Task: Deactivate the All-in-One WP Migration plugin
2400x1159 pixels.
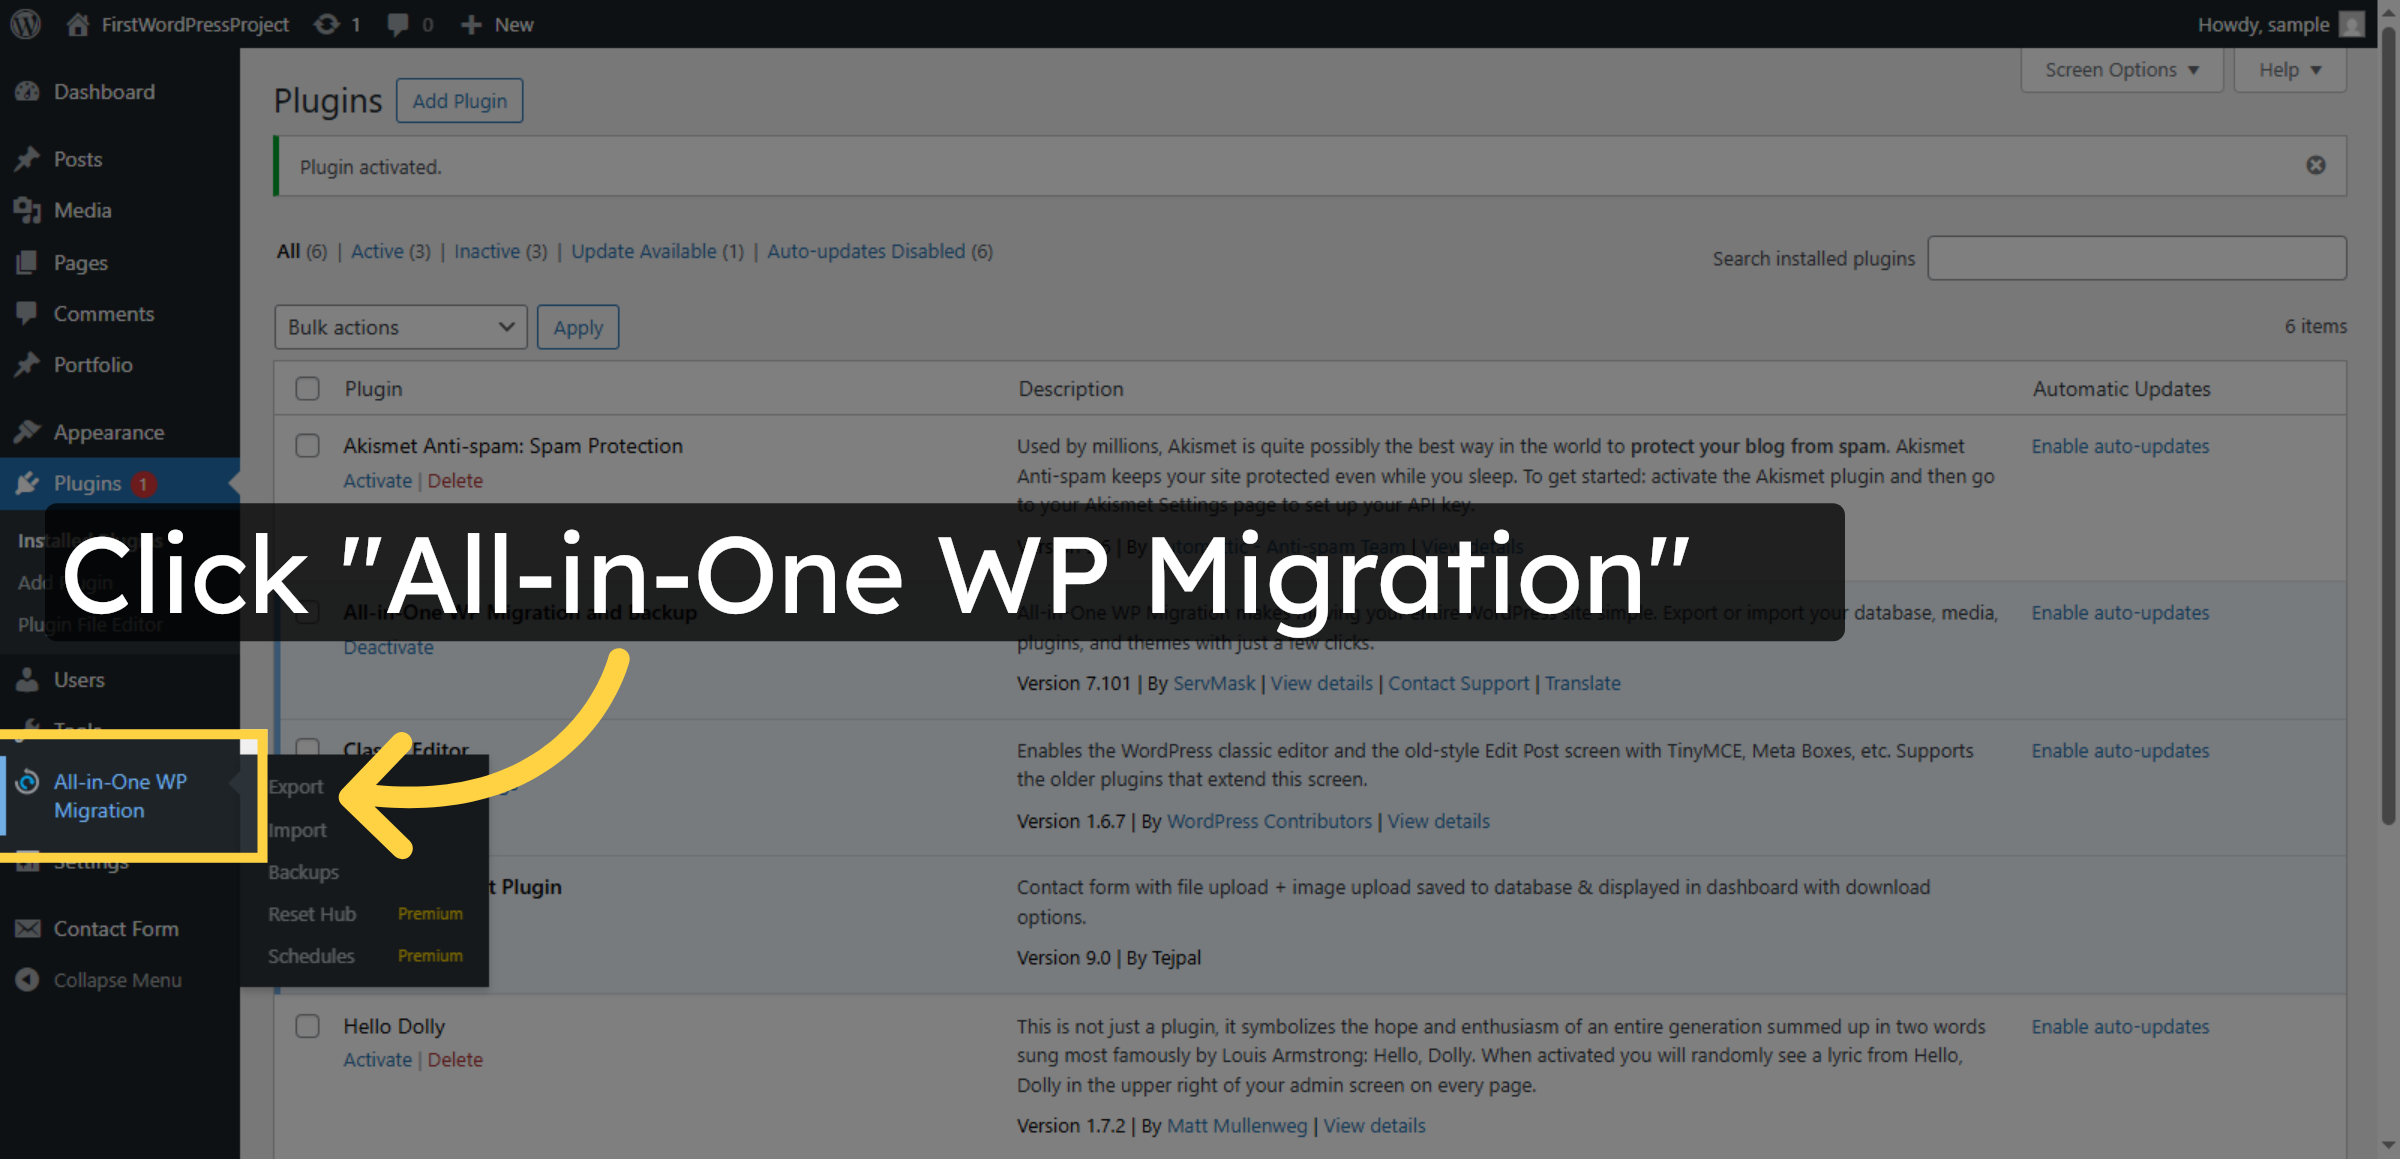Action: [387, 647]
